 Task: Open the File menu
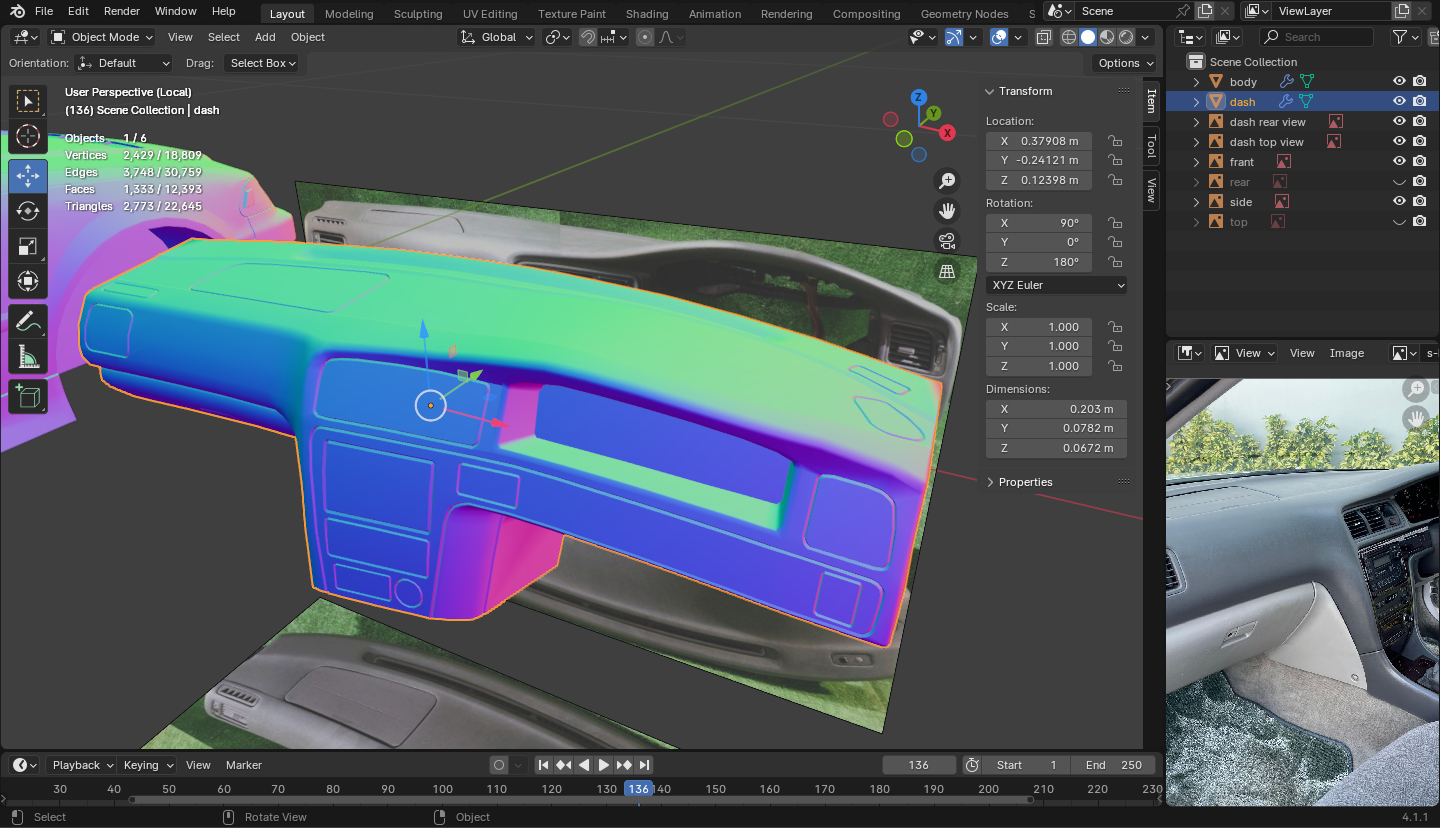[x=44, y=11]
